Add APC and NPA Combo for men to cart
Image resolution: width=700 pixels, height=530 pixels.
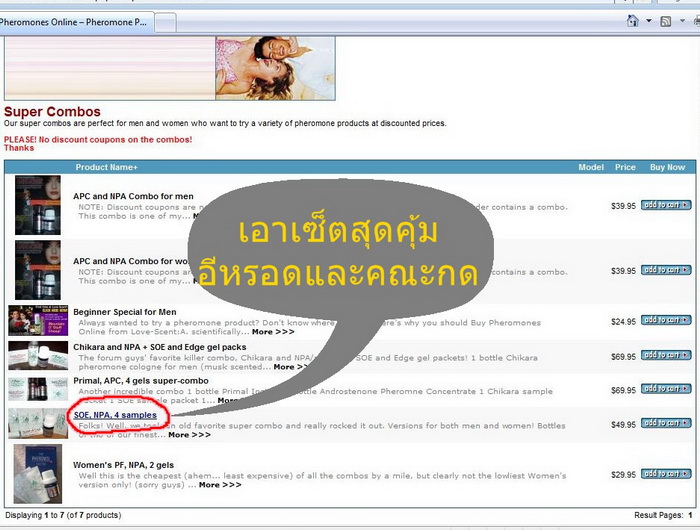coord(665,205)
